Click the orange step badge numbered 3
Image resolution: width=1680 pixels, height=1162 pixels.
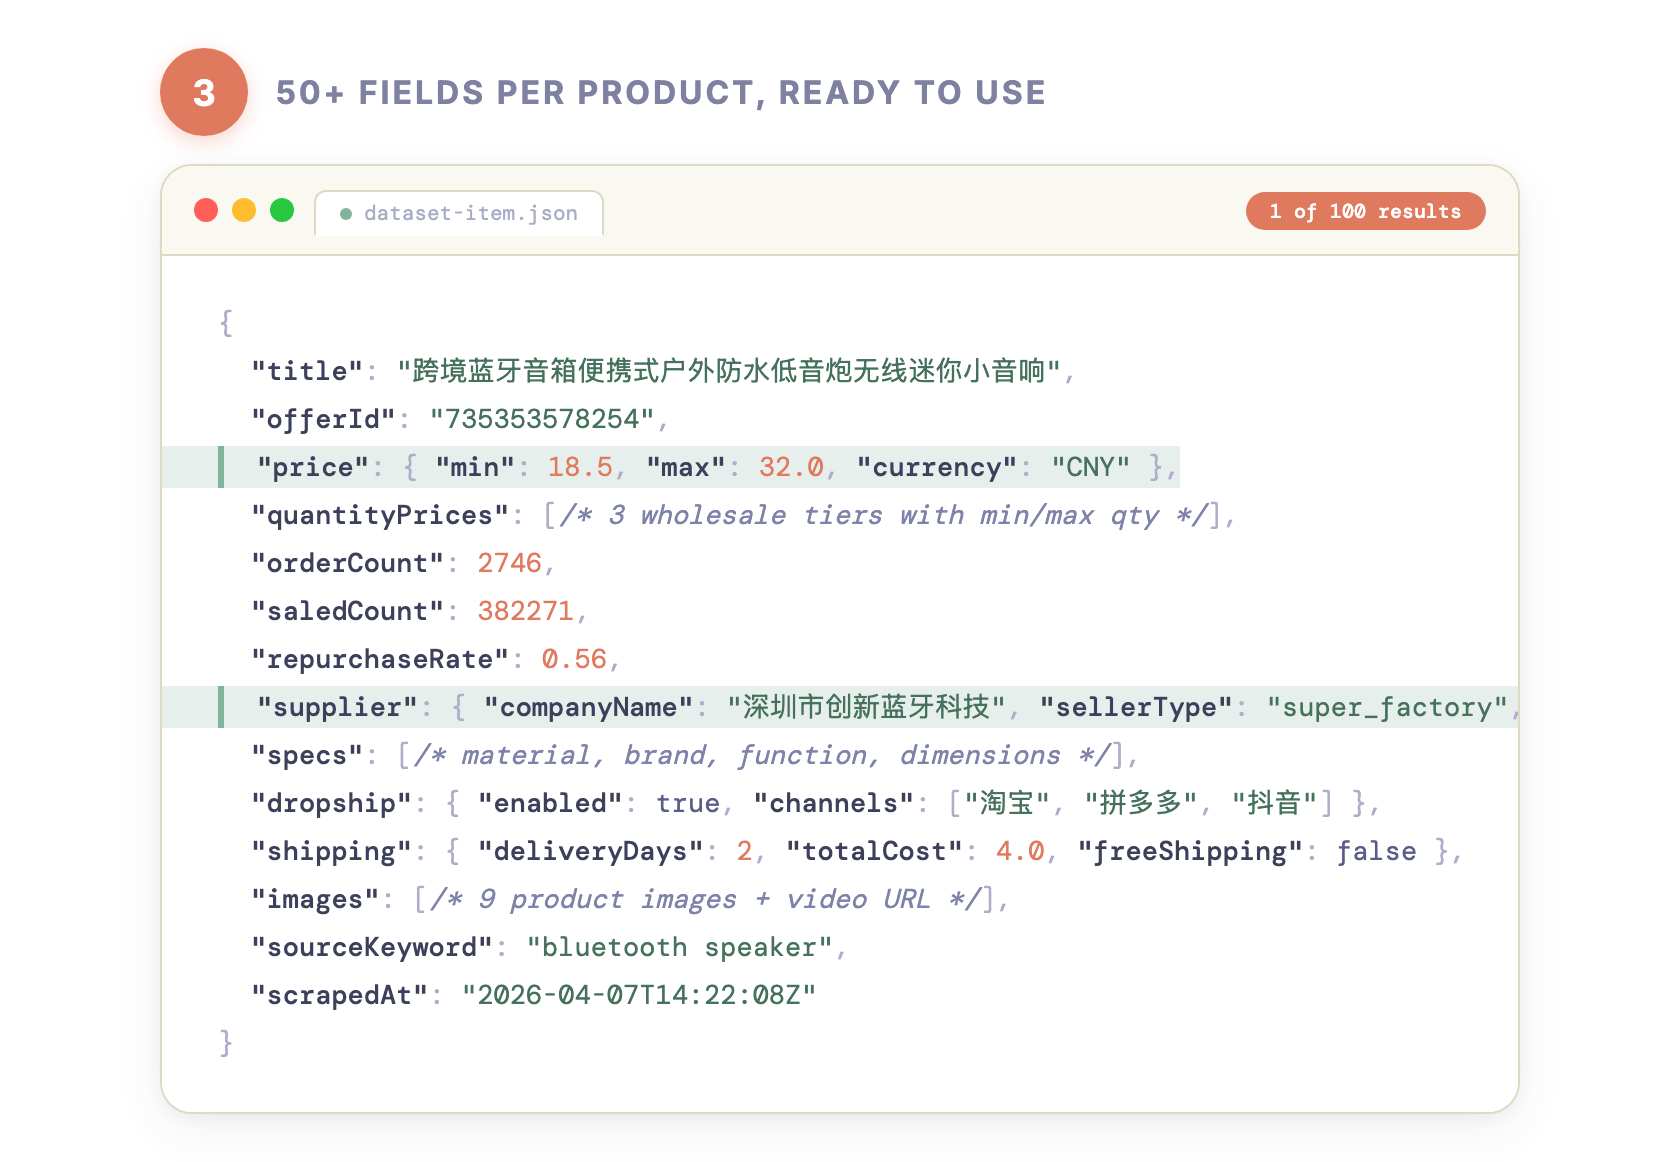(x=203, y=92)
